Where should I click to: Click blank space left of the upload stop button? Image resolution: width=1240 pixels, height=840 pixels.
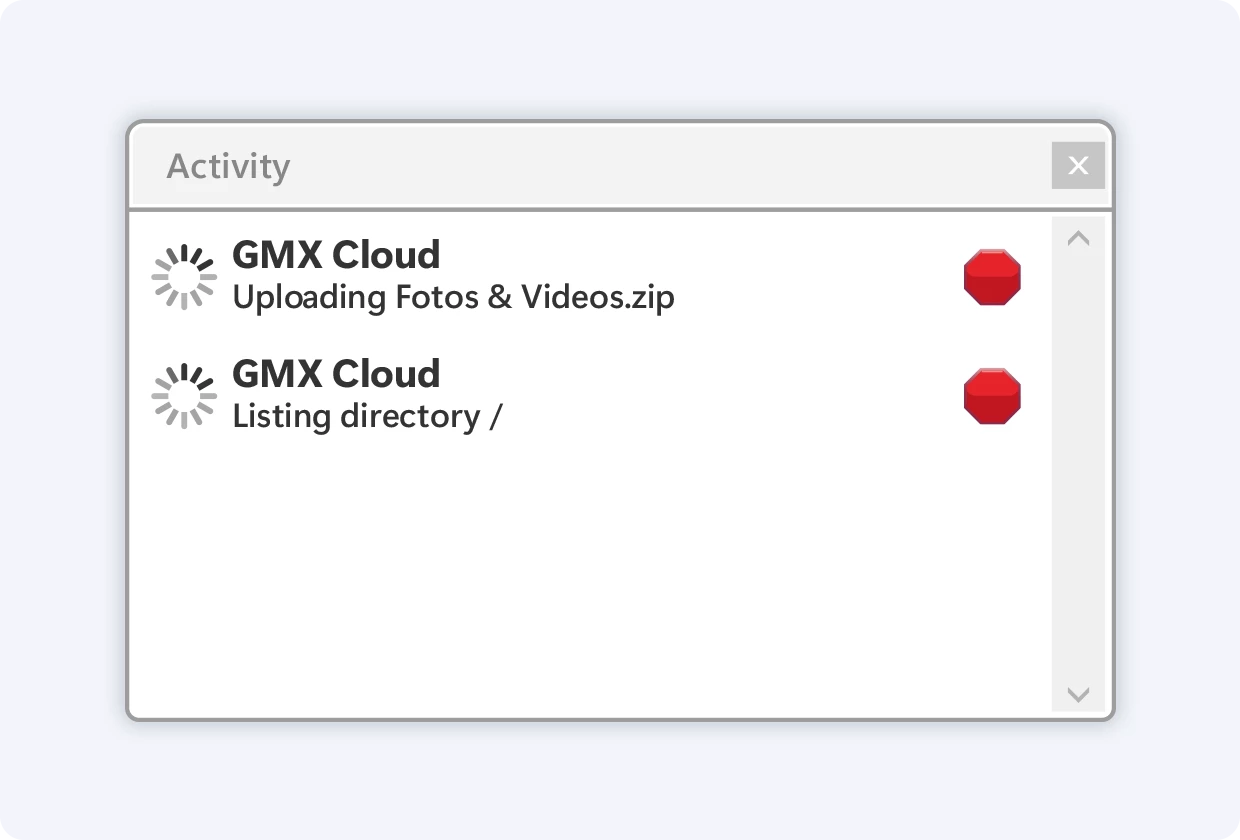[820, 278]
